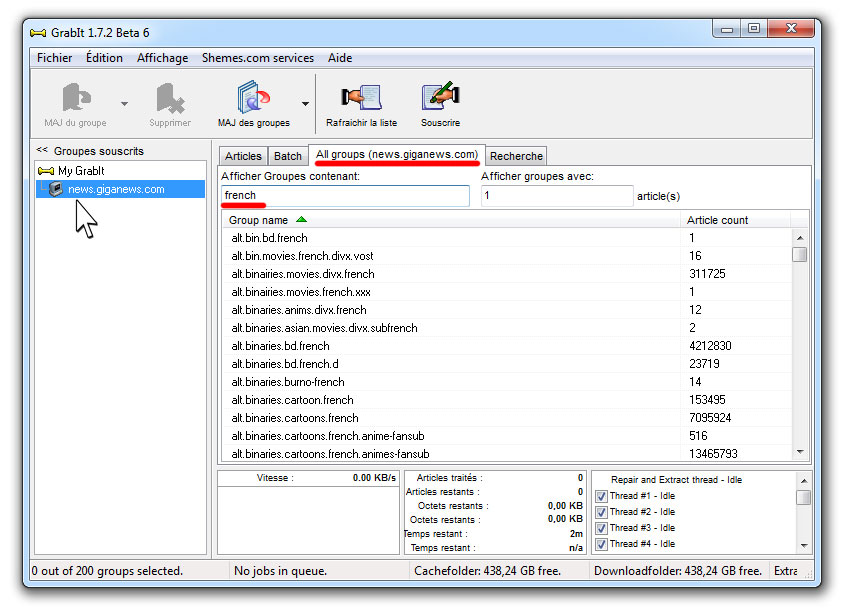The width and height of the screenshot is (842, 608).
Task: Click the article count 311725
Action: pyautogui.click(x=707, y=274)
